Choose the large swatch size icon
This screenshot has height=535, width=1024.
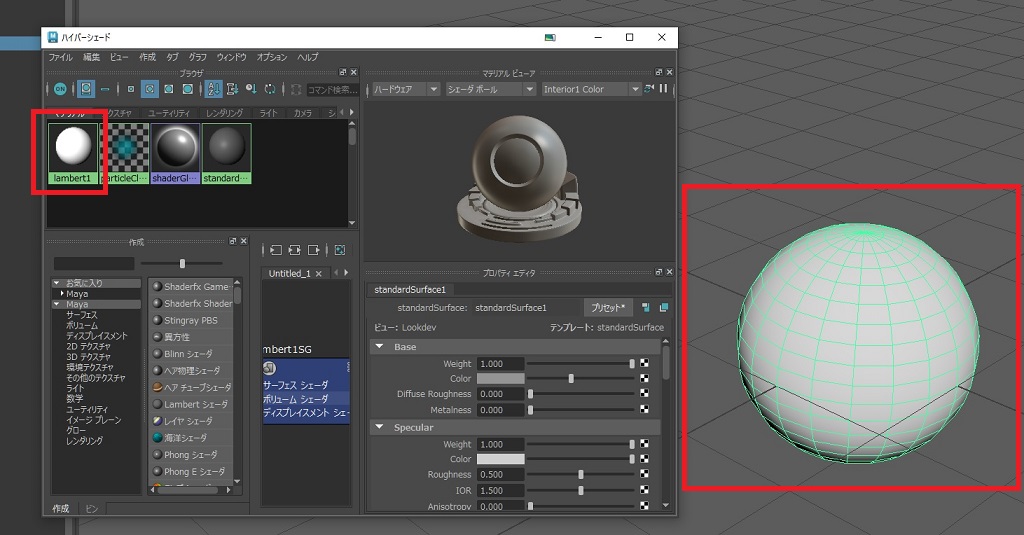tap(168, 89)
